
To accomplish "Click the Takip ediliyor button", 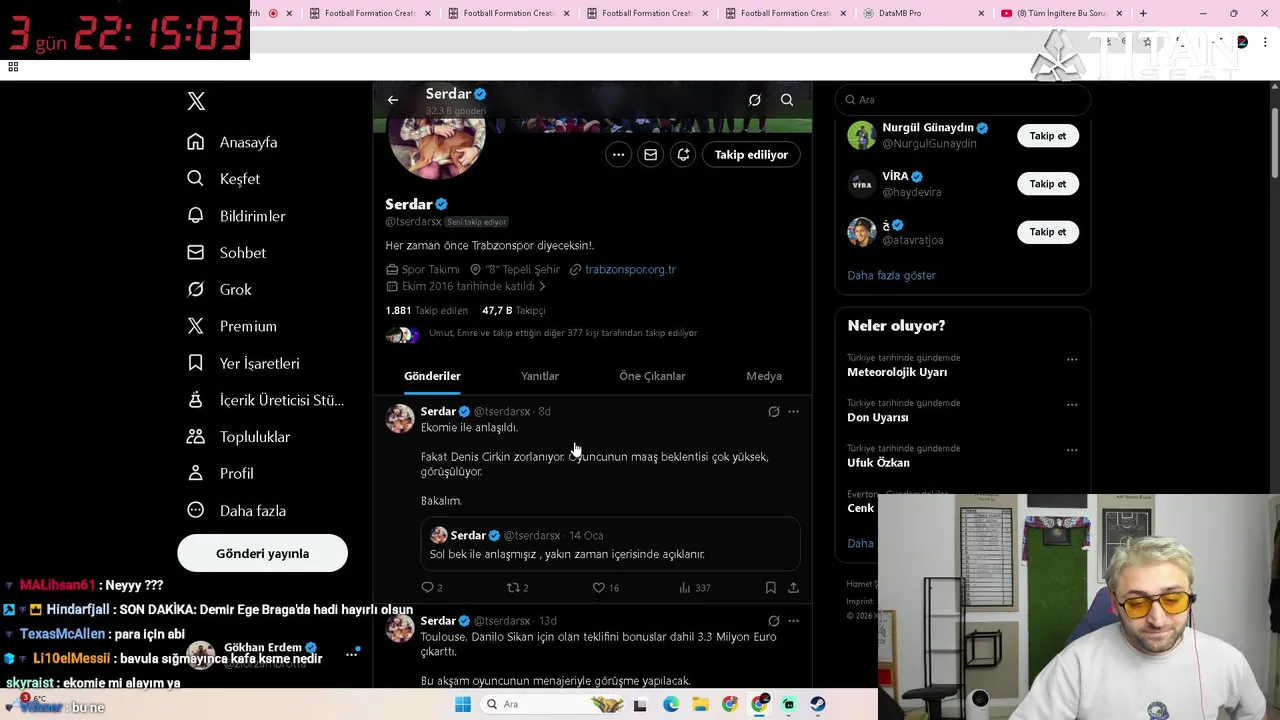I will [x=751, y=155].
